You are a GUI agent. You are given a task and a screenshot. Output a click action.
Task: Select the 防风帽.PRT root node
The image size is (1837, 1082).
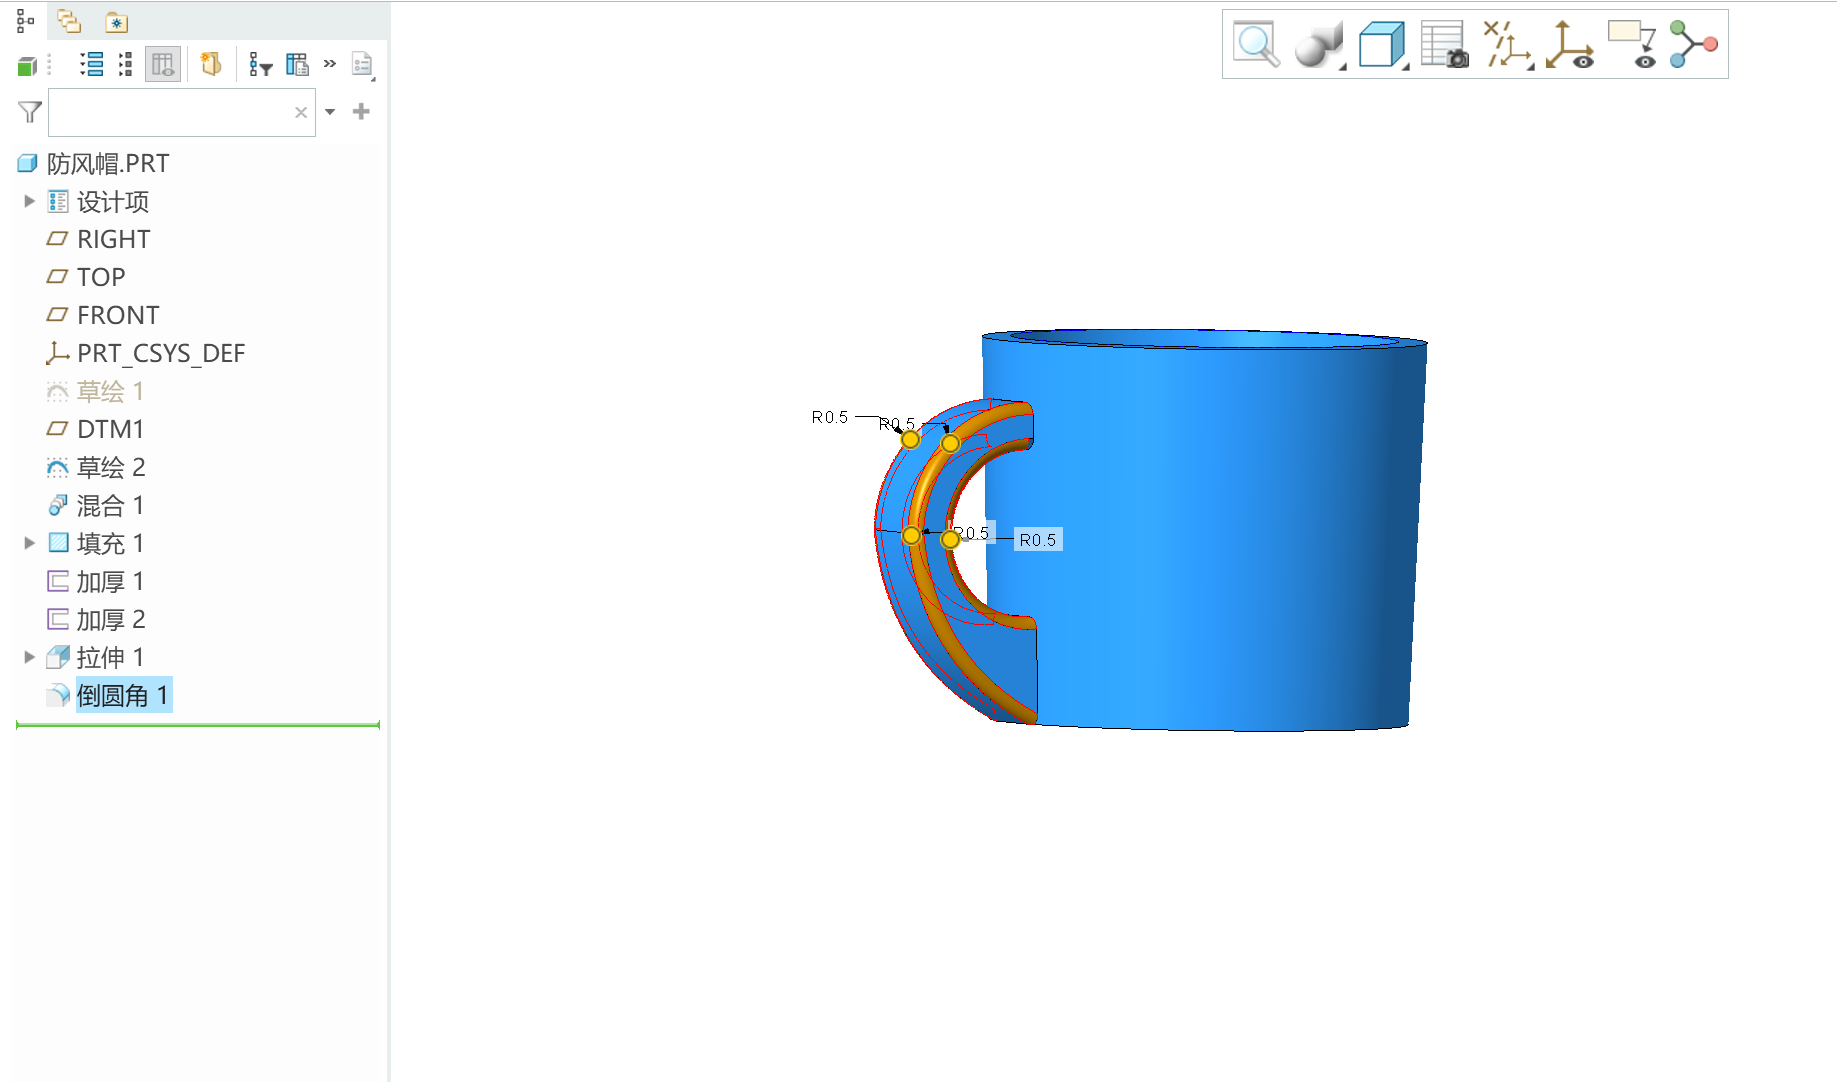click(108, 163)
